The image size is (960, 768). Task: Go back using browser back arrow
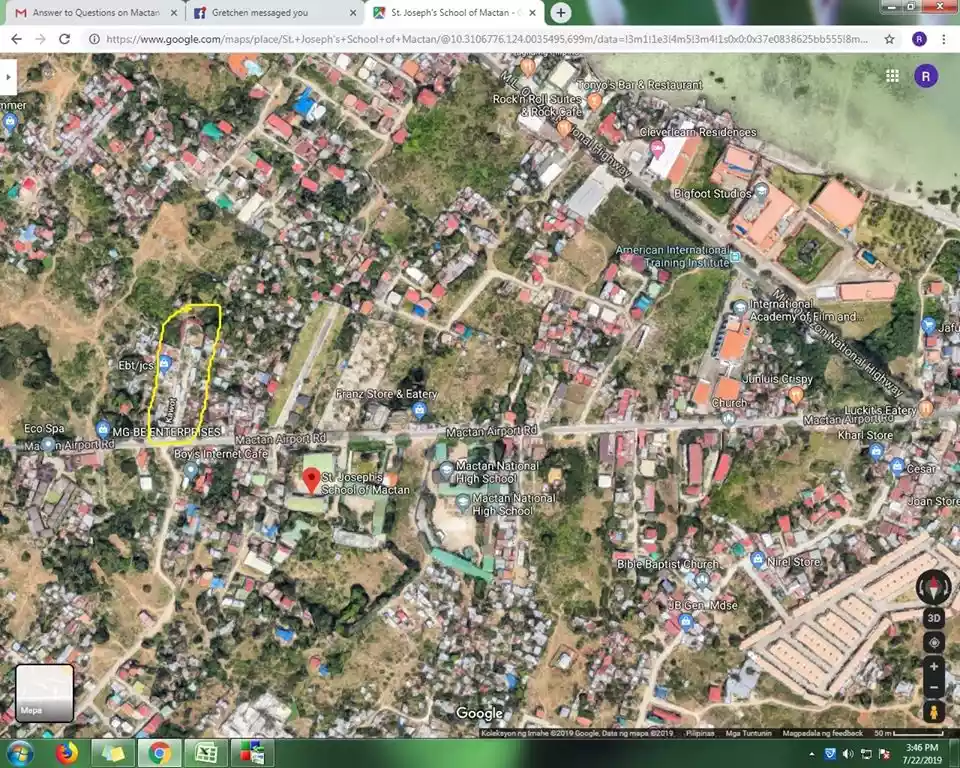pos(17,39)
